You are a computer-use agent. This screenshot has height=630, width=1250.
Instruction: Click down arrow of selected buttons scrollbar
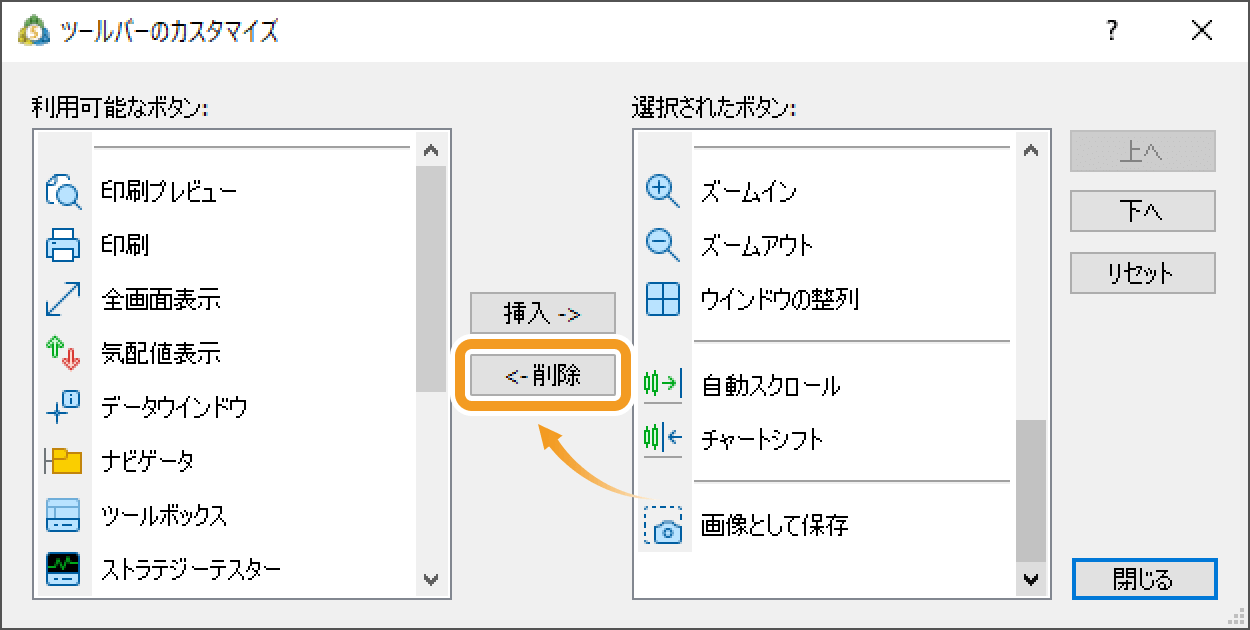tap(1031, 579)
